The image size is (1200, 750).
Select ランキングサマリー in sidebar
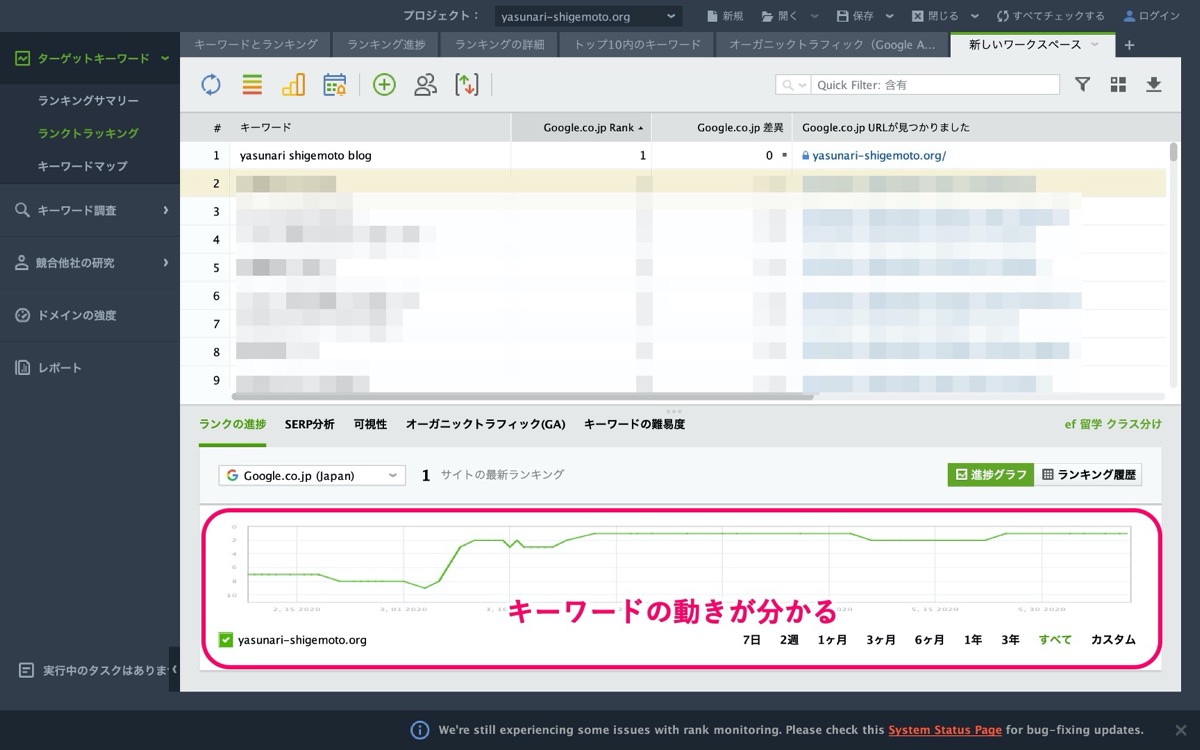(88, 101)
